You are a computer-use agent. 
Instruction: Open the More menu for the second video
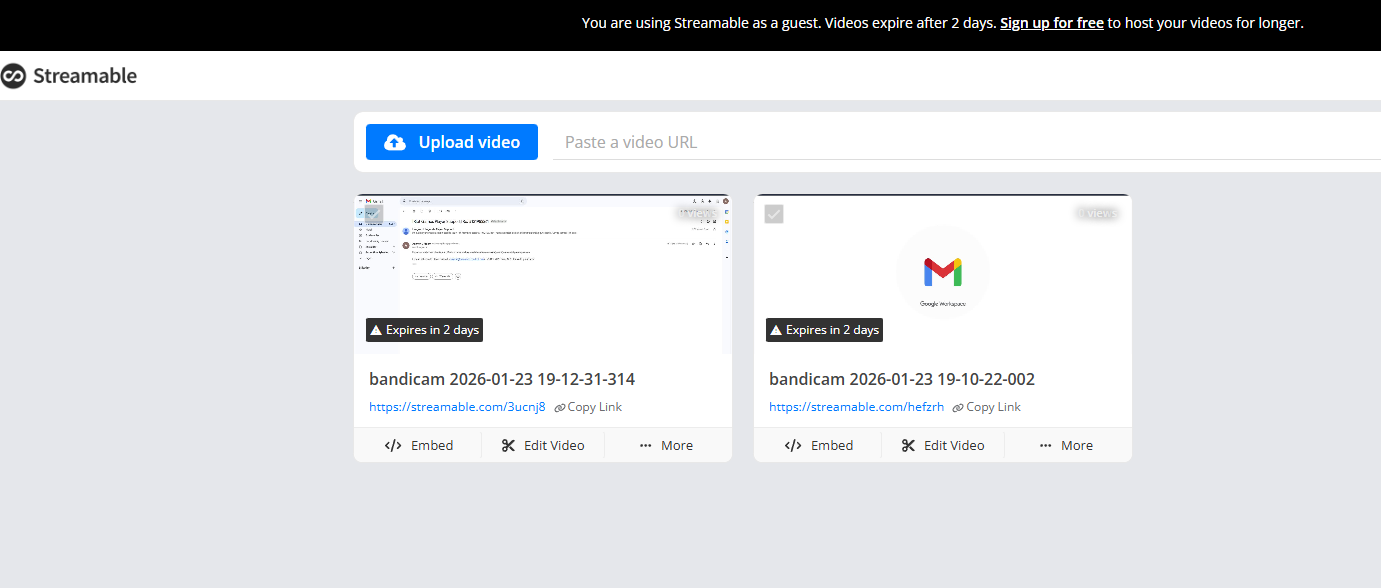1067,445
